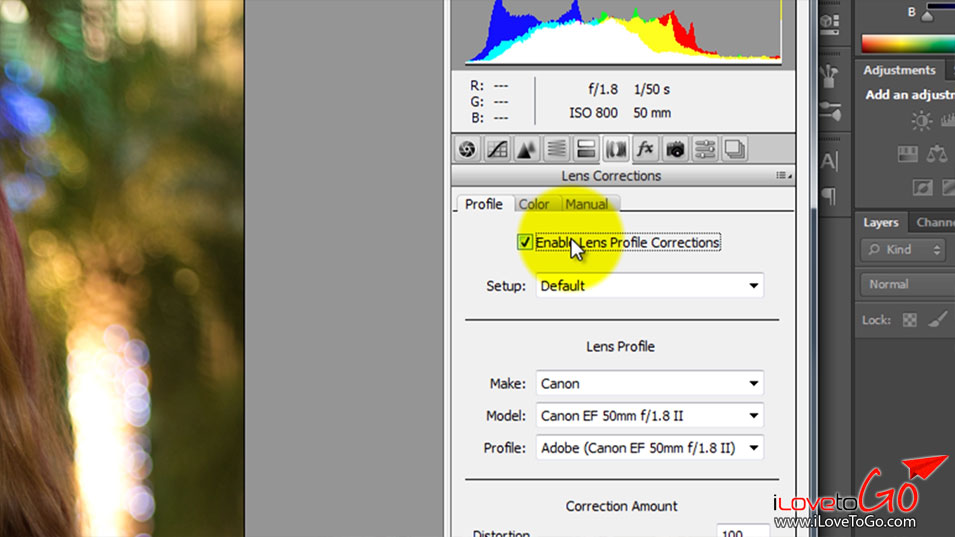Open Photoshop's Brush Presets jar icon

pyautogui.click(x=829, y=75)
